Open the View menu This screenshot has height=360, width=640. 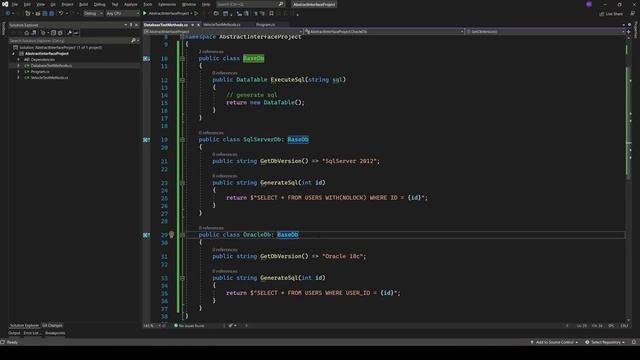pyautogui.click(x=40, y=4)
